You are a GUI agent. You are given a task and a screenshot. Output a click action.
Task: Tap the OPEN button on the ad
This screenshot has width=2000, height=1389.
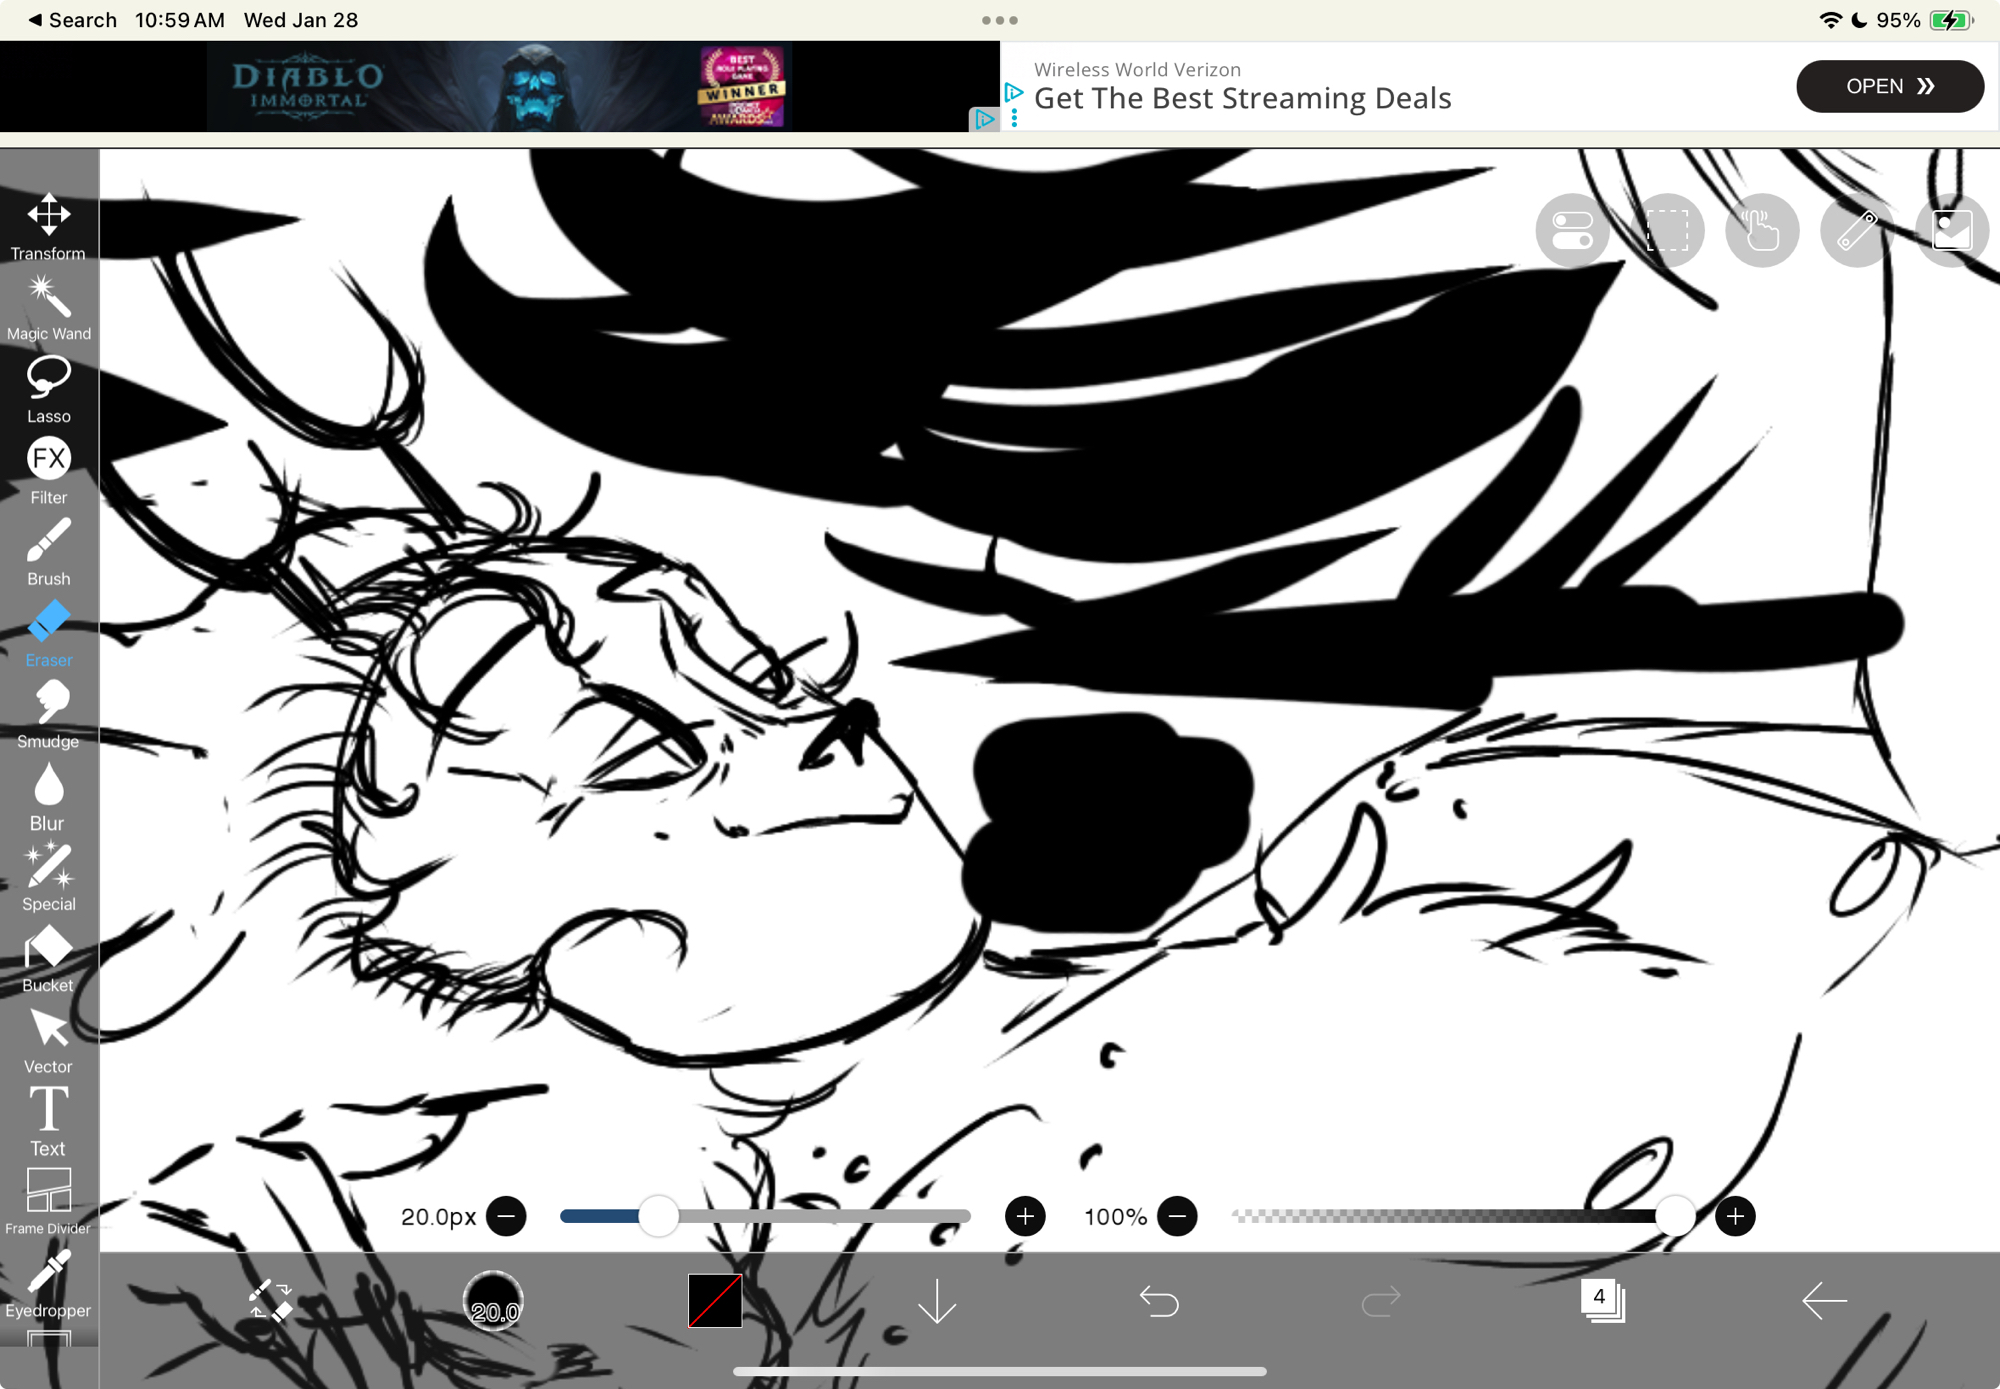(x=1889, y=86)
